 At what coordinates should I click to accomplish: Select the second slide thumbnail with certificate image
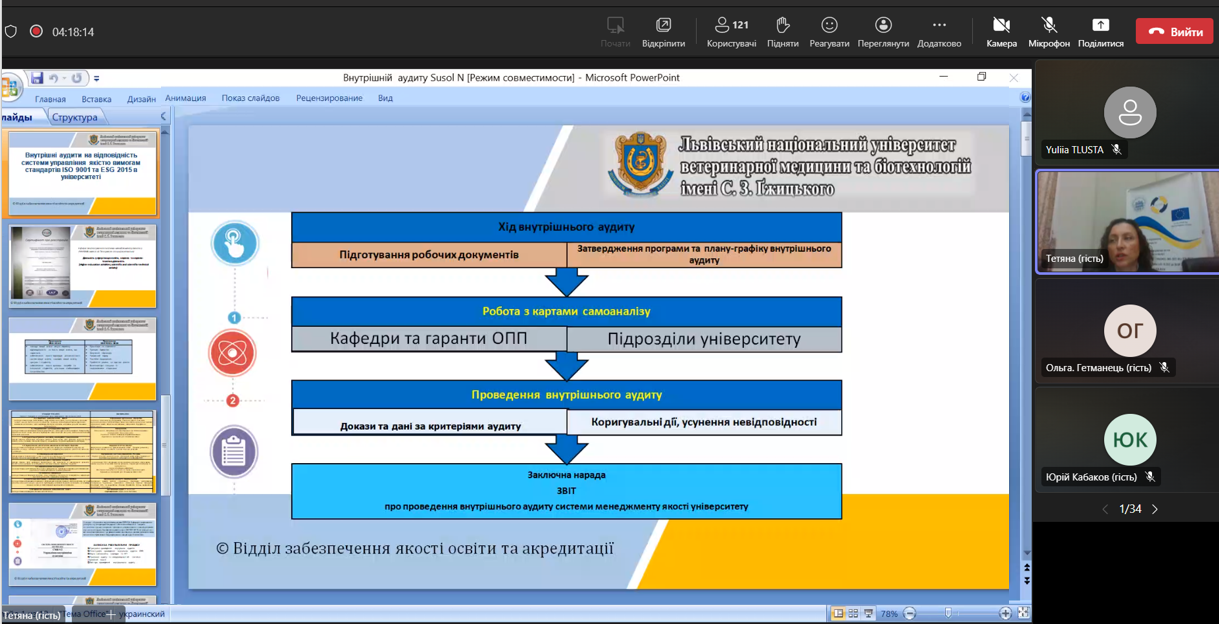tap(83, 266)
